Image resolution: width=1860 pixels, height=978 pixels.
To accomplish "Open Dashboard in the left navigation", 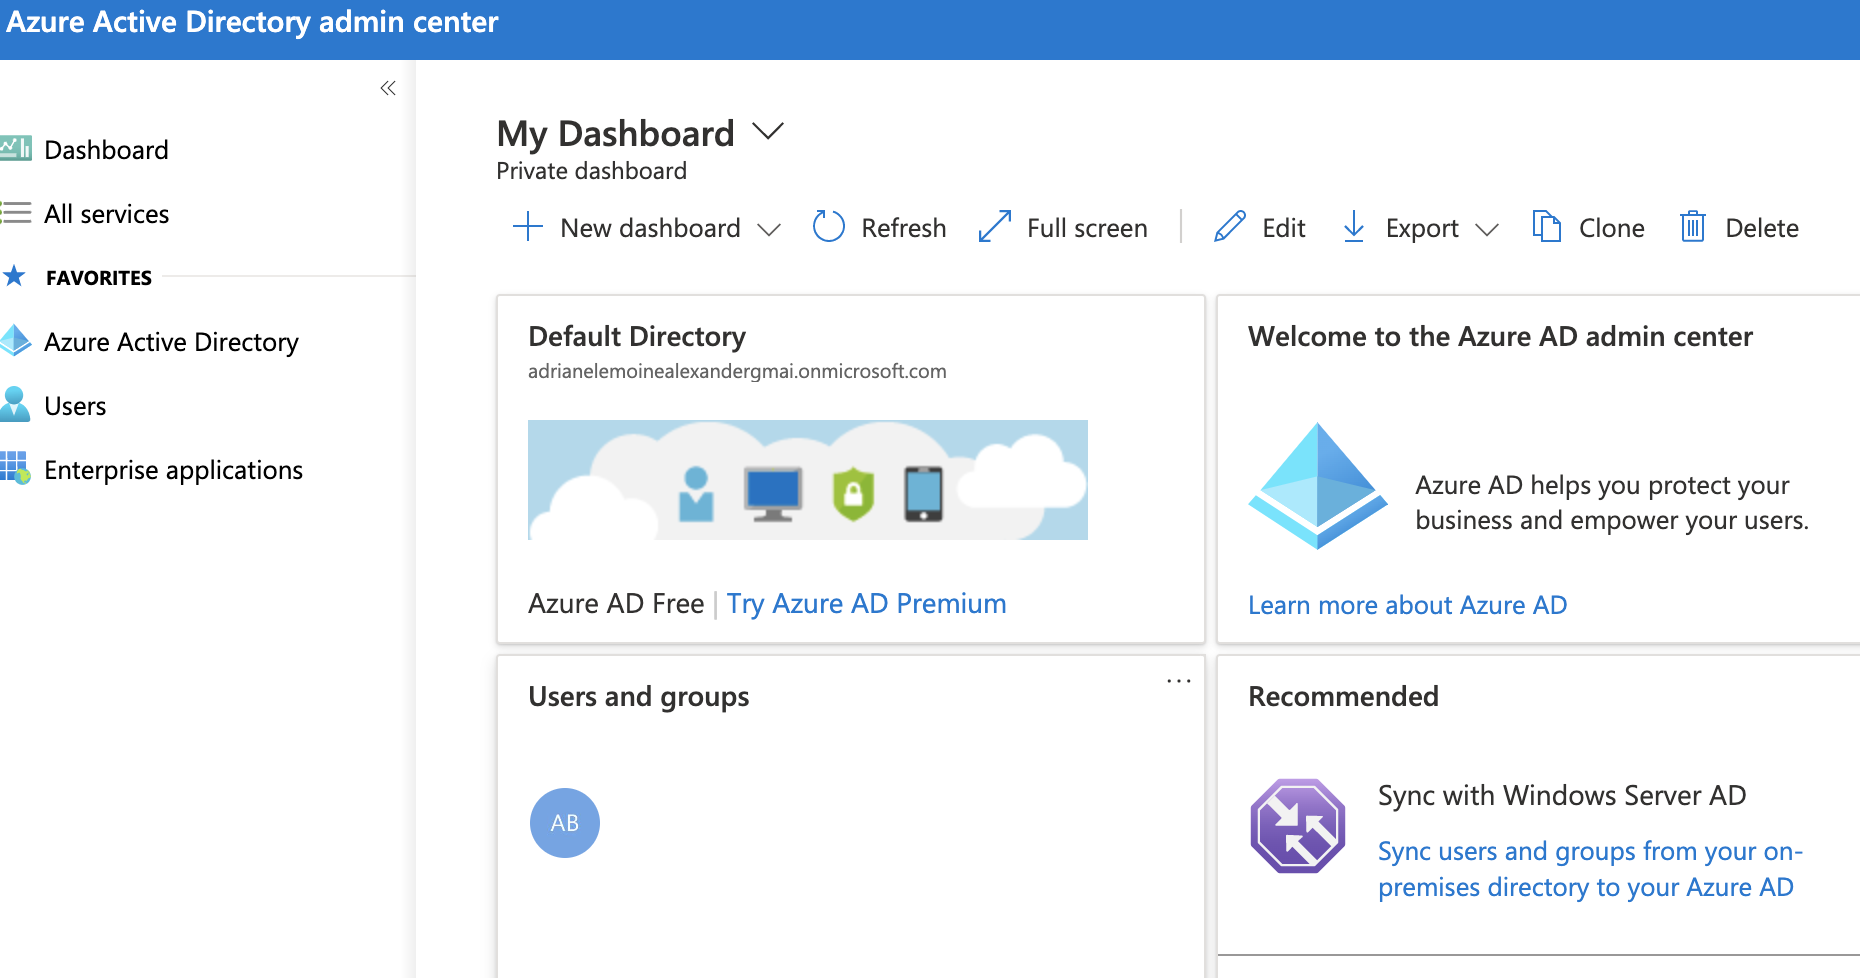I will coord(107,149).
